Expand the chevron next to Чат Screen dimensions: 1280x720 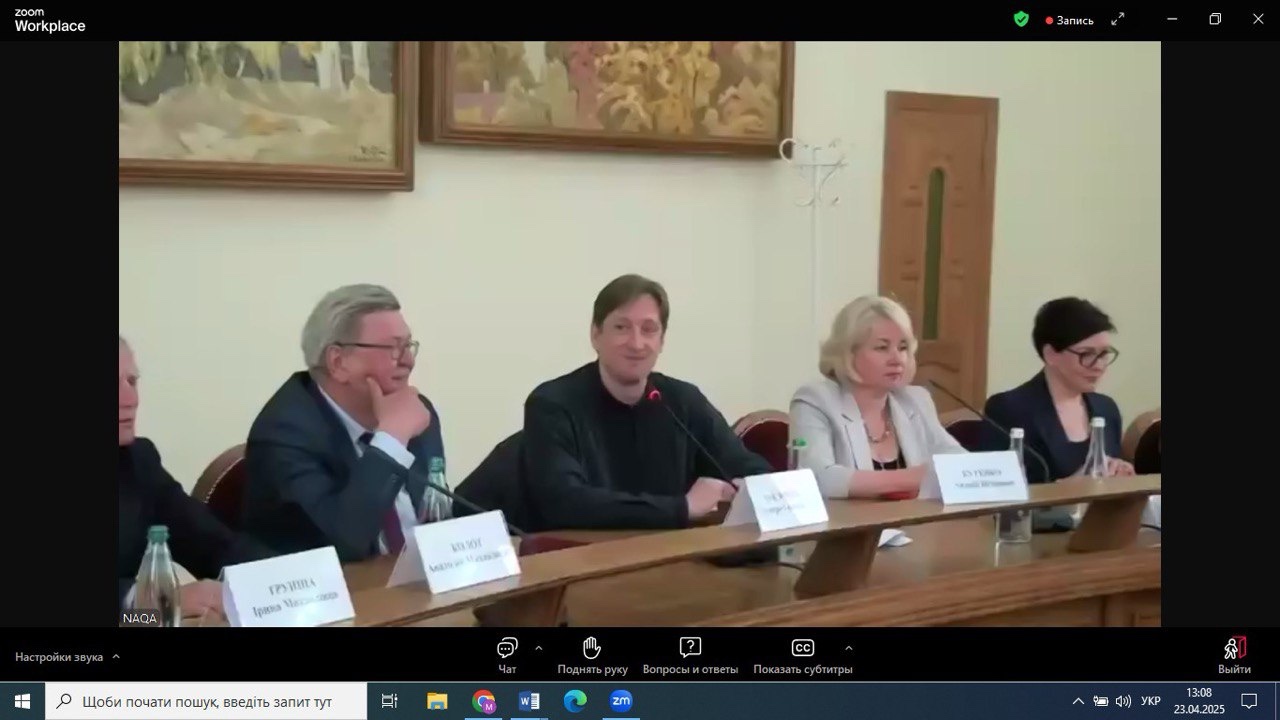539,647
